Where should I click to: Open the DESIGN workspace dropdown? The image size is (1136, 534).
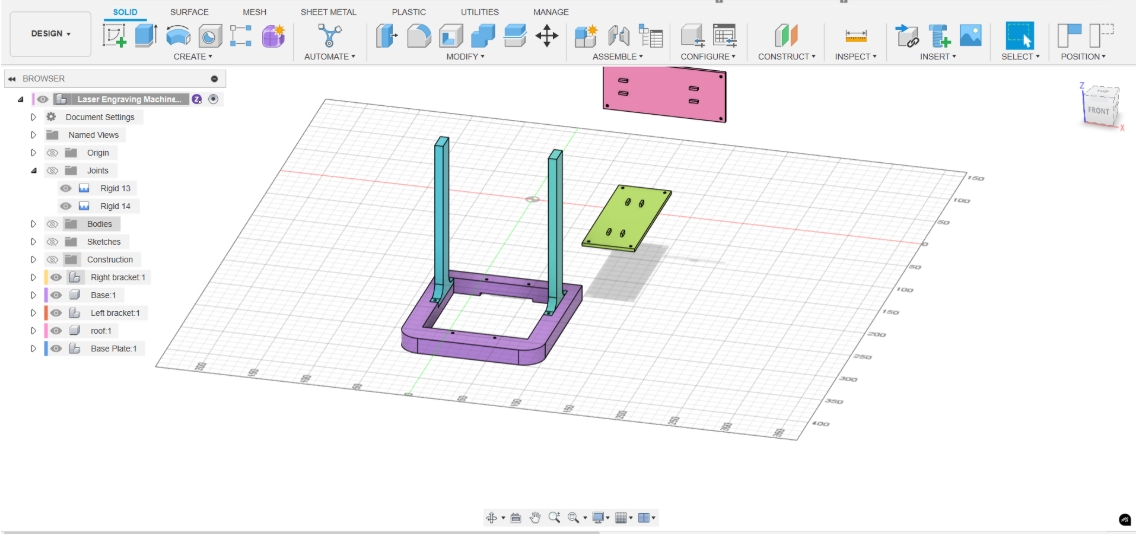pos(51,34)
